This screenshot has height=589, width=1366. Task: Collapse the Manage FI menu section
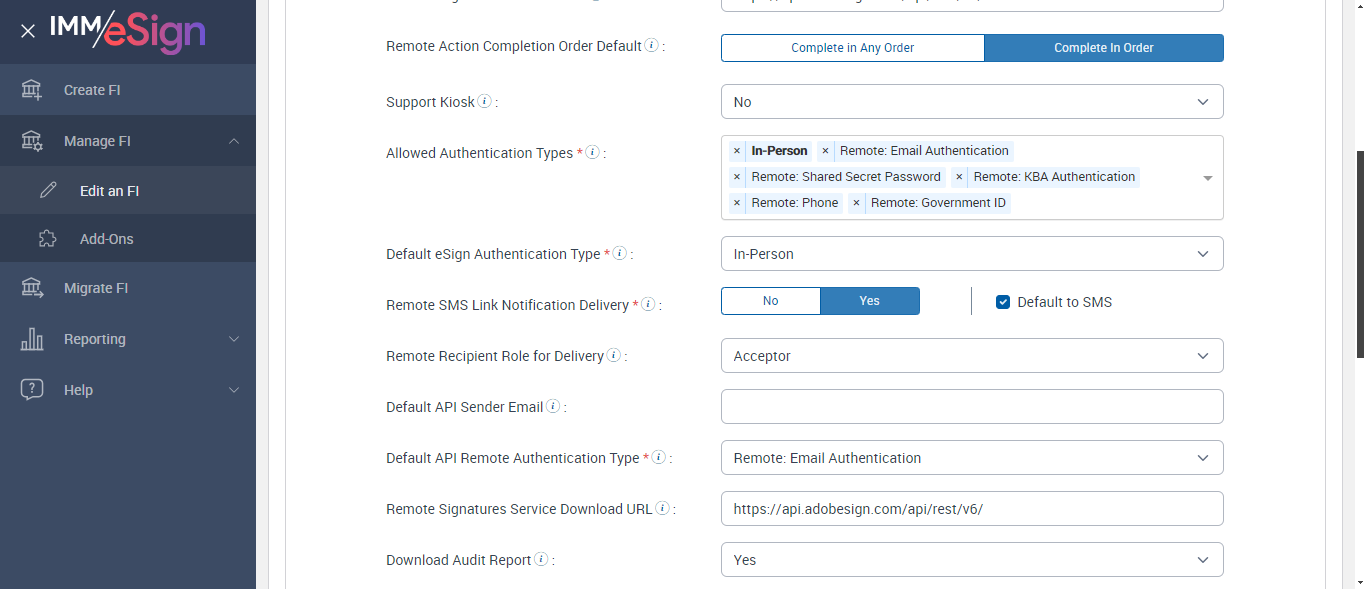[234, 141]
